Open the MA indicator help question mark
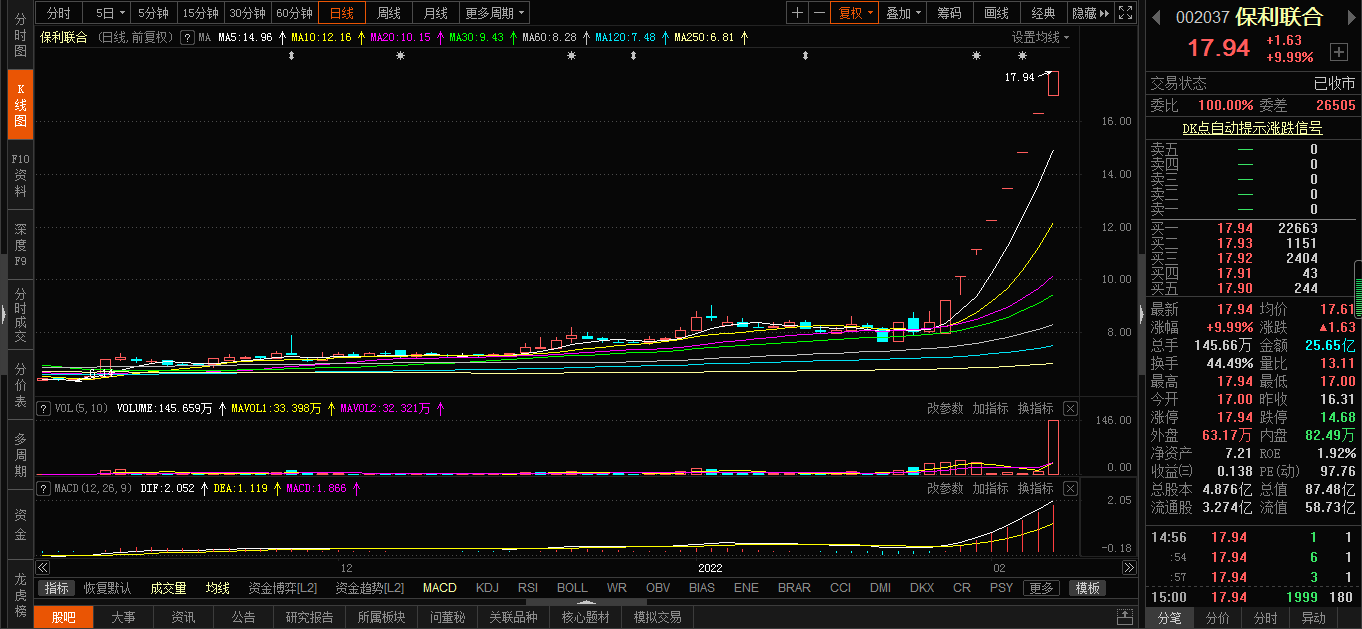The height and width of the screenshot is (629, 1362). tap(186, 37)
